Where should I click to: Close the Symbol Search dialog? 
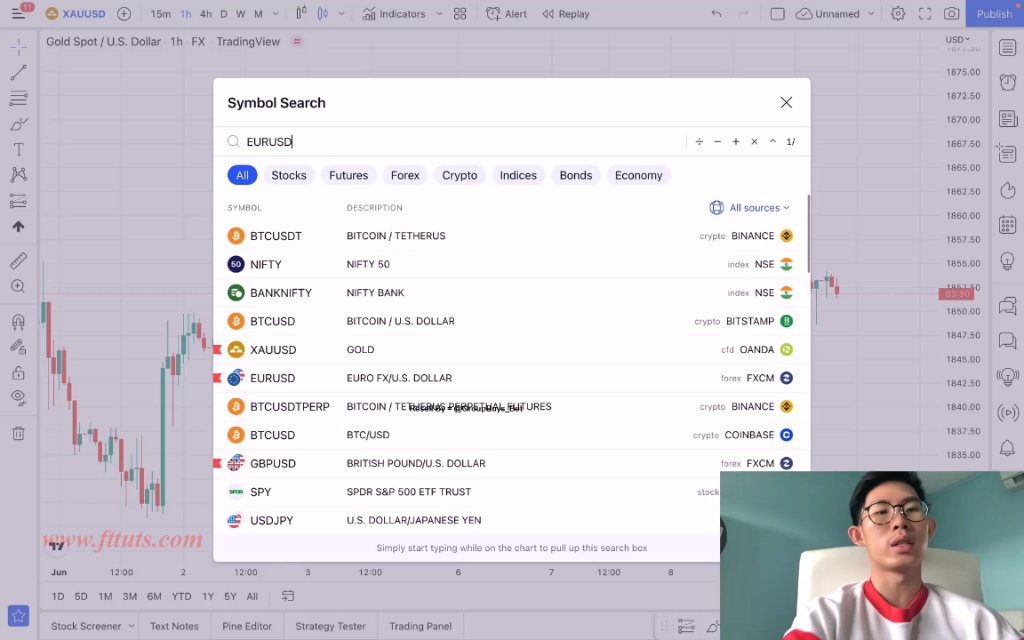click(786, 103)
